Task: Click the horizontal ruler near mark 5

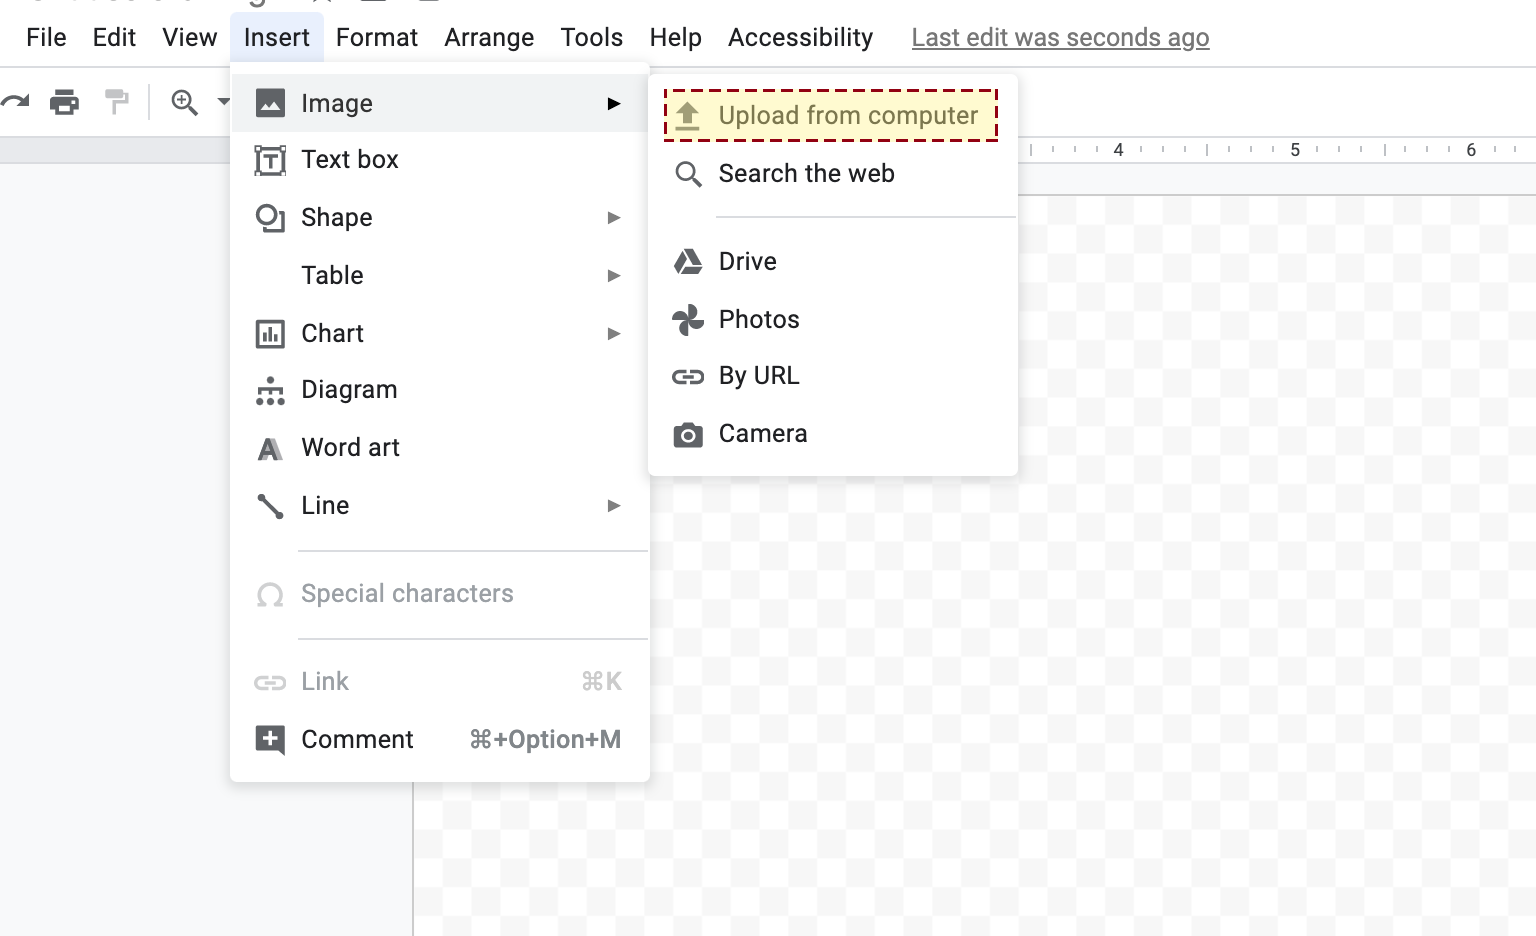Action: tap(1295, 150)
